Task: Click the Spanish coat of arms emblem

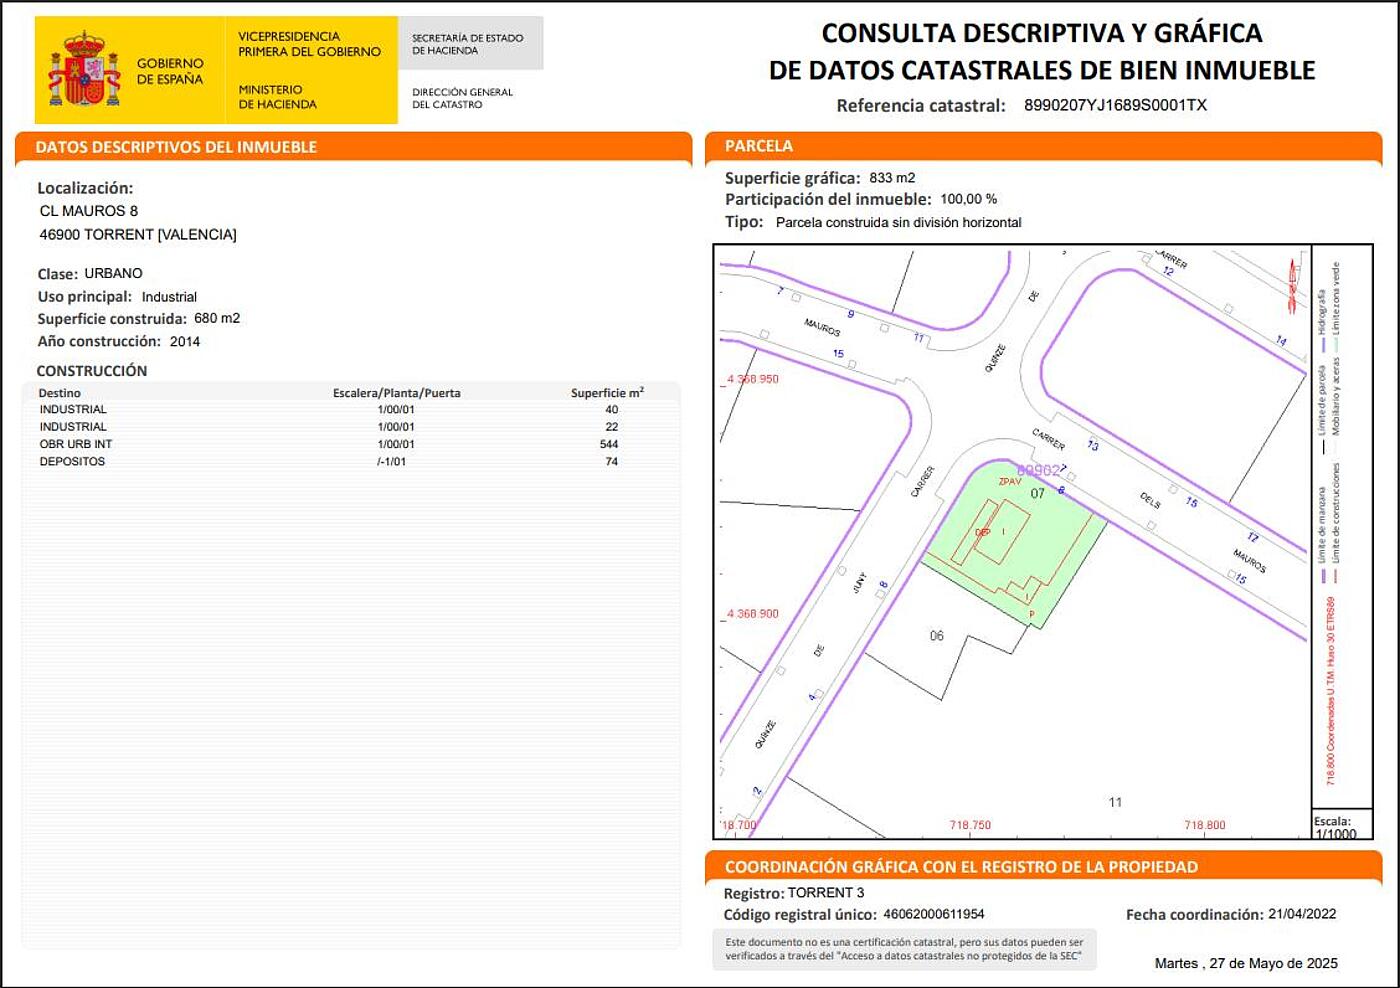Action: pos(84,69)
